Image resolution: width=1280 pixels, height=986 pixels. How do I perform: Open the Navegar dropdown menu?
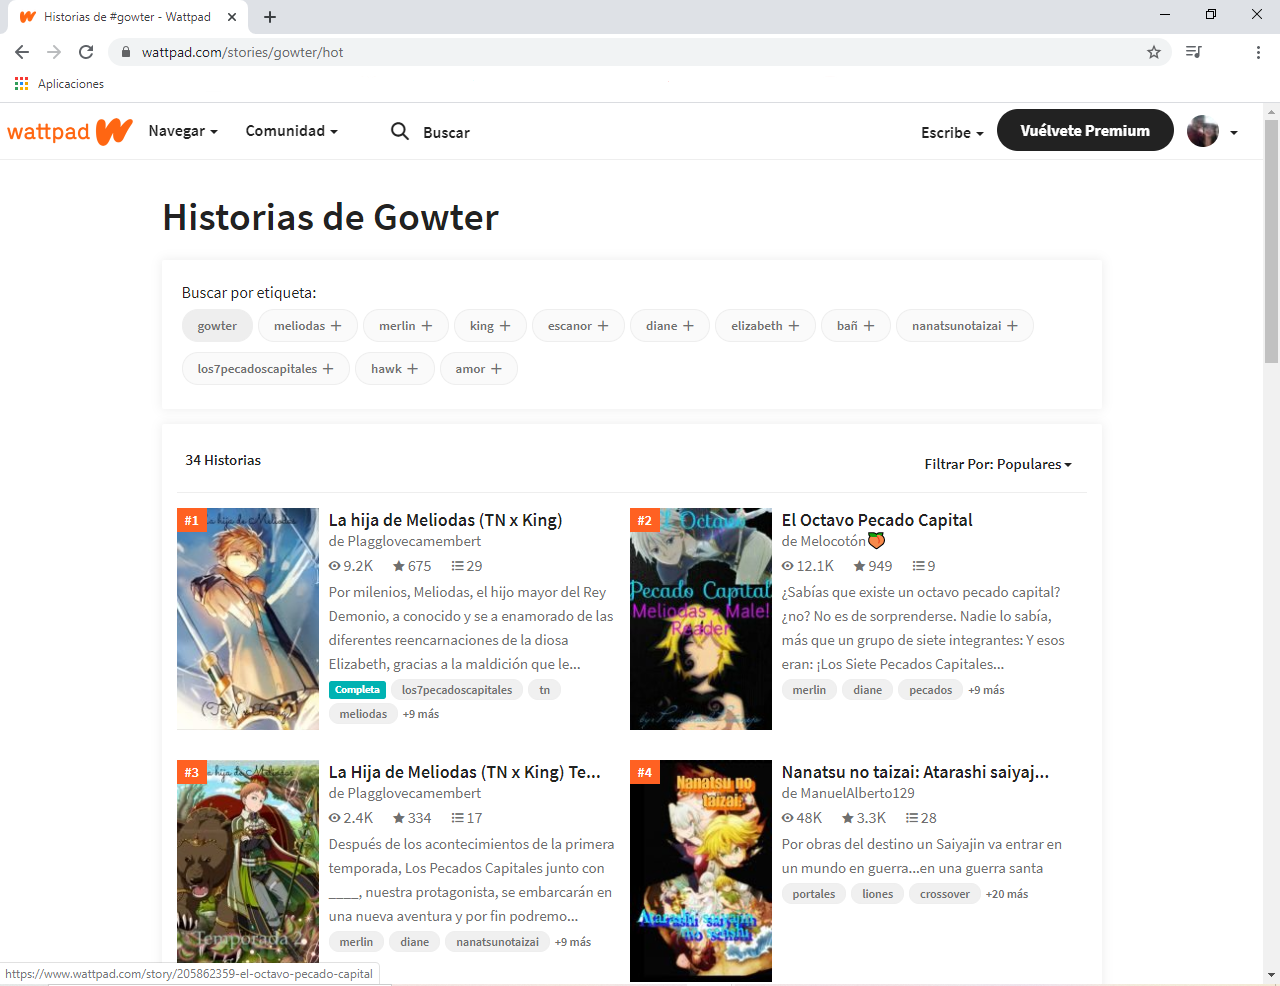183,131
